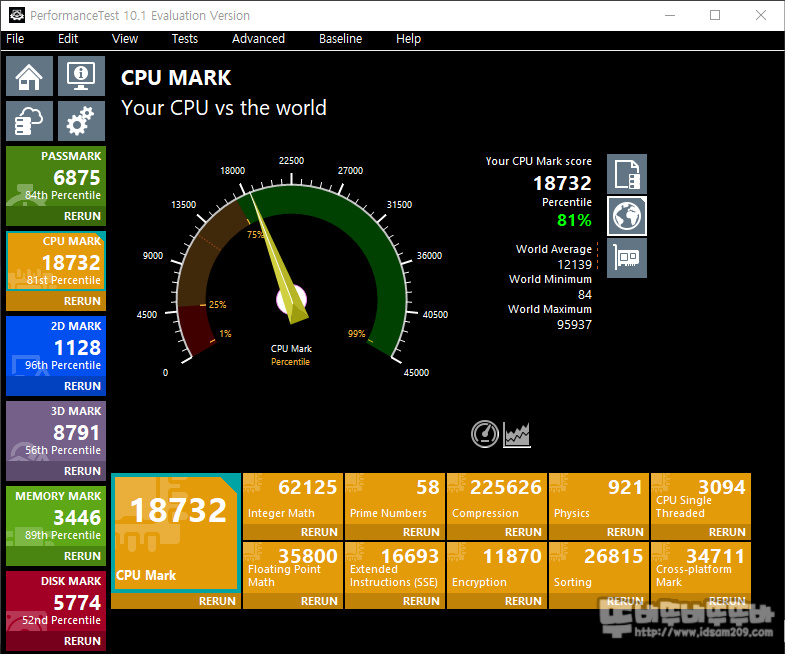Select the Floating Point Math 35800 tile
Viewport: 785px width, 654px height.
[293, 567]
